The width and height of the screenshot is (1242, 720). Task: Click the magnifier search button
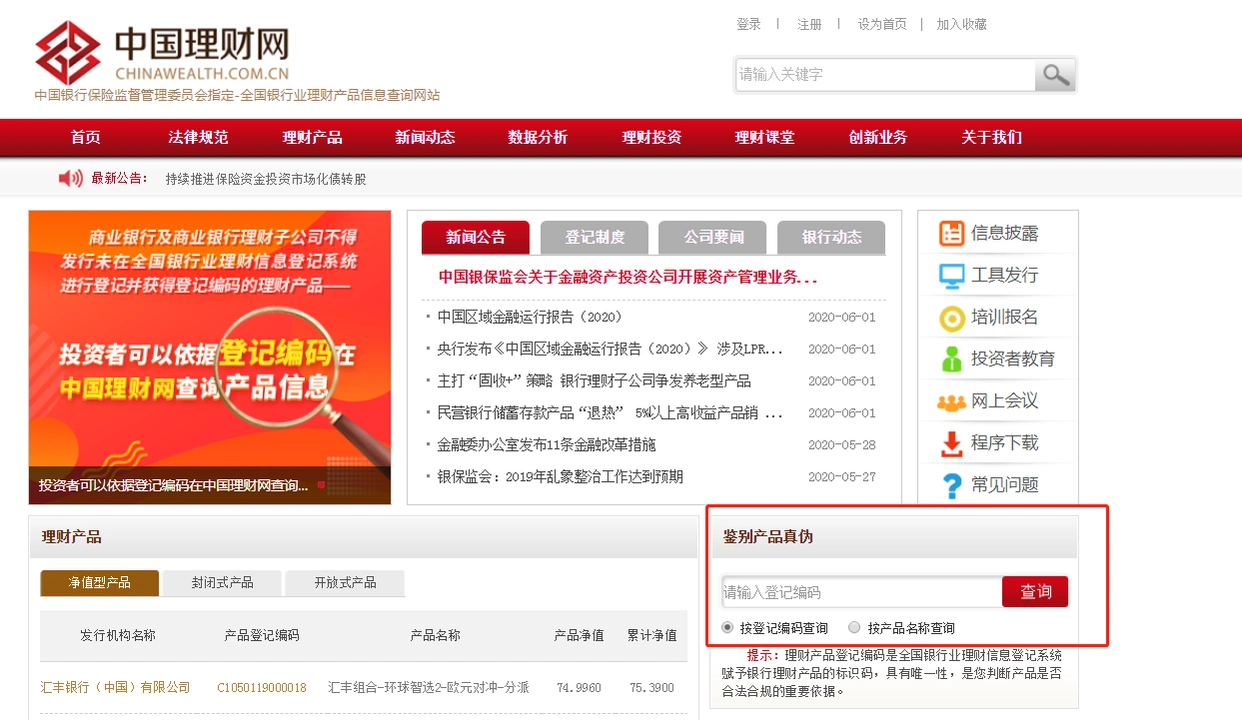coord(1055,75)
